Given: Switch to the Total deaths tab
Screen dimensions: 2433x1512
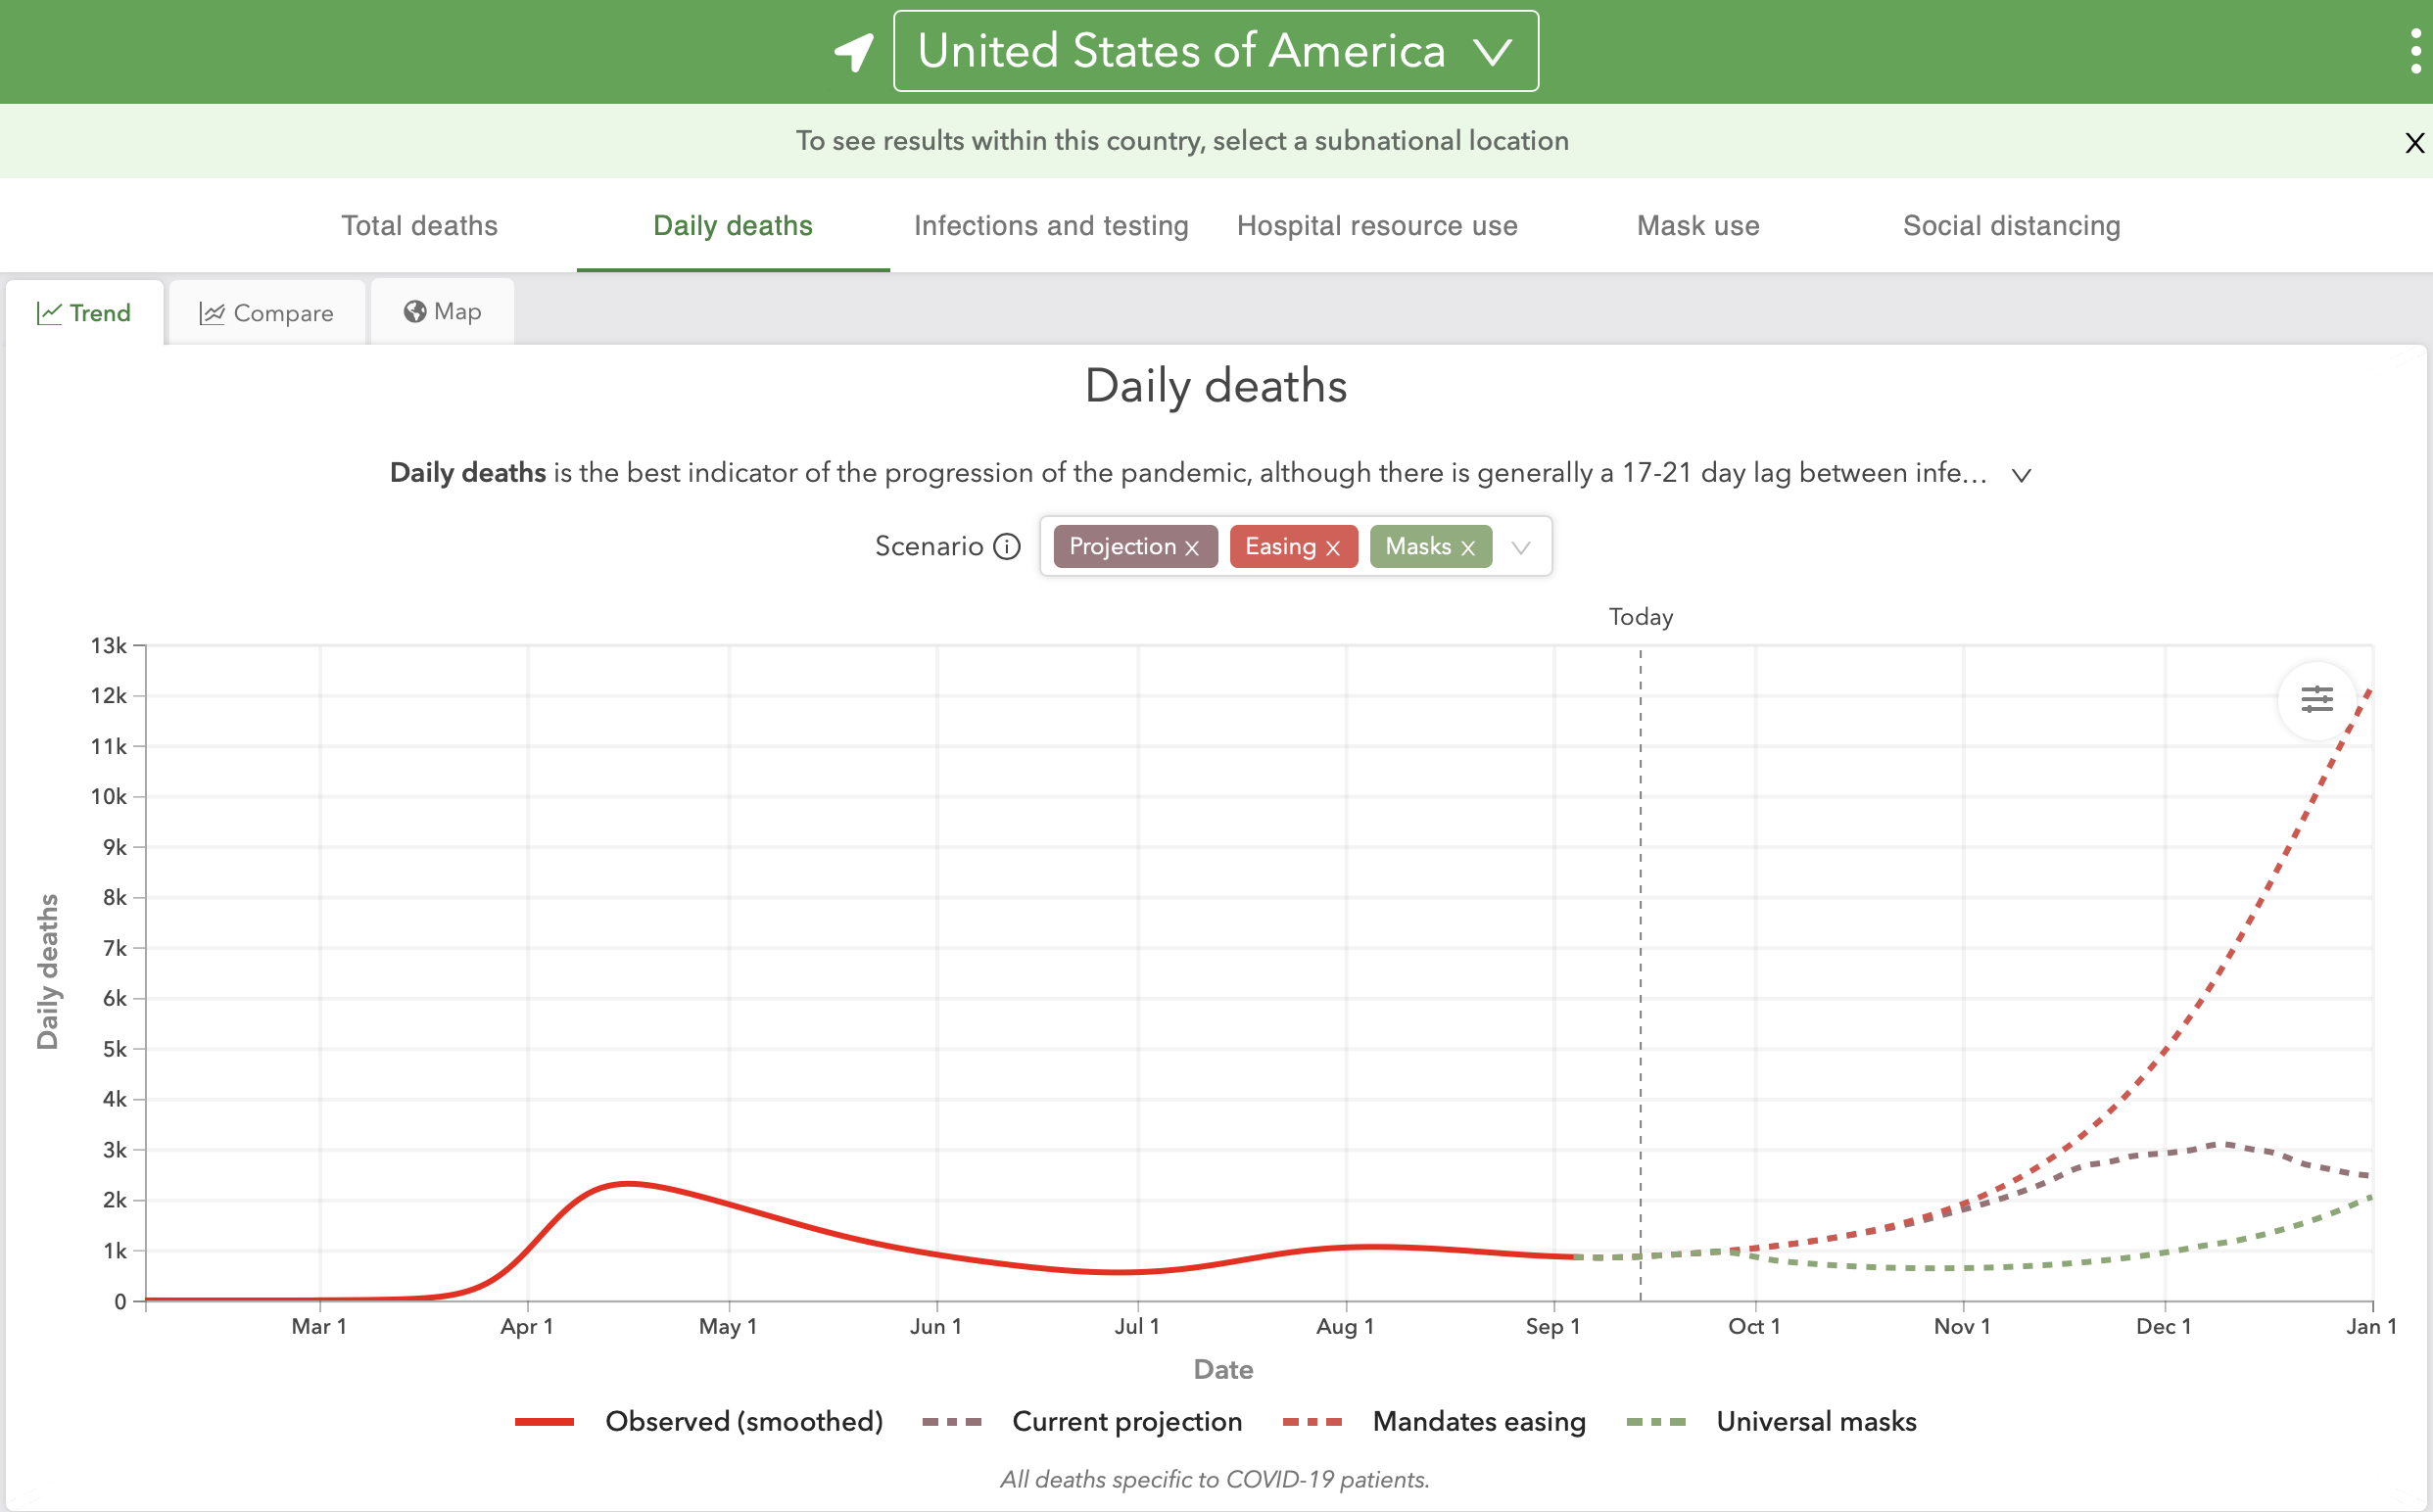Looking at the screenshot, I should 419,226.
